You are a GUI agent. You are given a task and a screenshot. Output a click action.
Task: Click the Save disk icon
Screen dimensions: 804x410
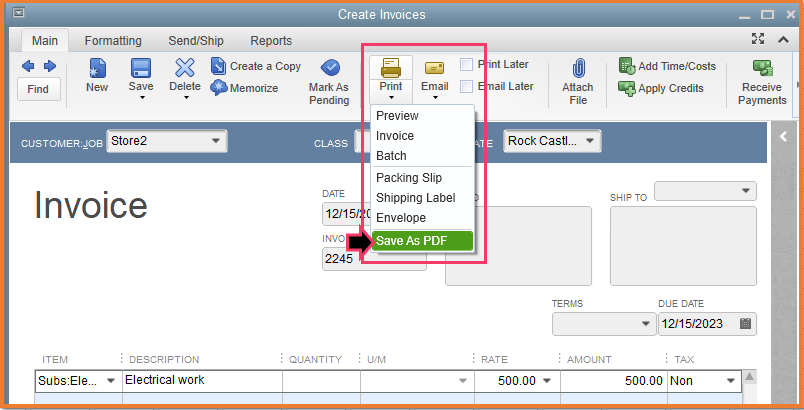pos(140,68)
